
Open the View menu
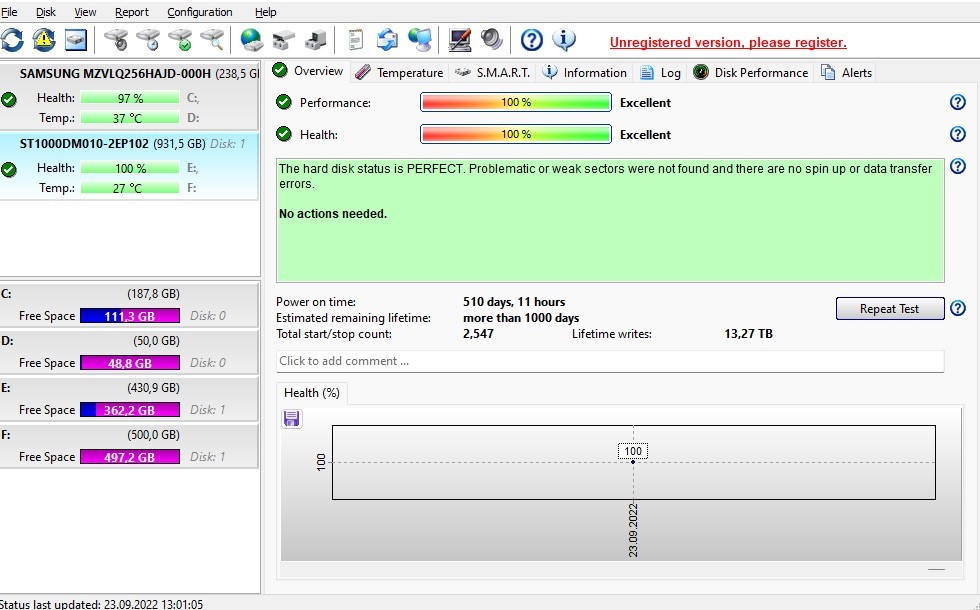pos(85,12)
